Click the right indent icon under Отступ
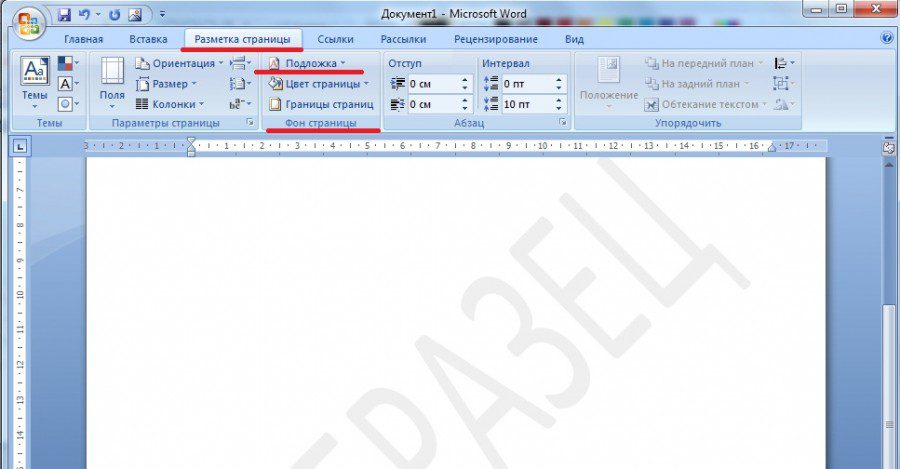 point(397,104)
